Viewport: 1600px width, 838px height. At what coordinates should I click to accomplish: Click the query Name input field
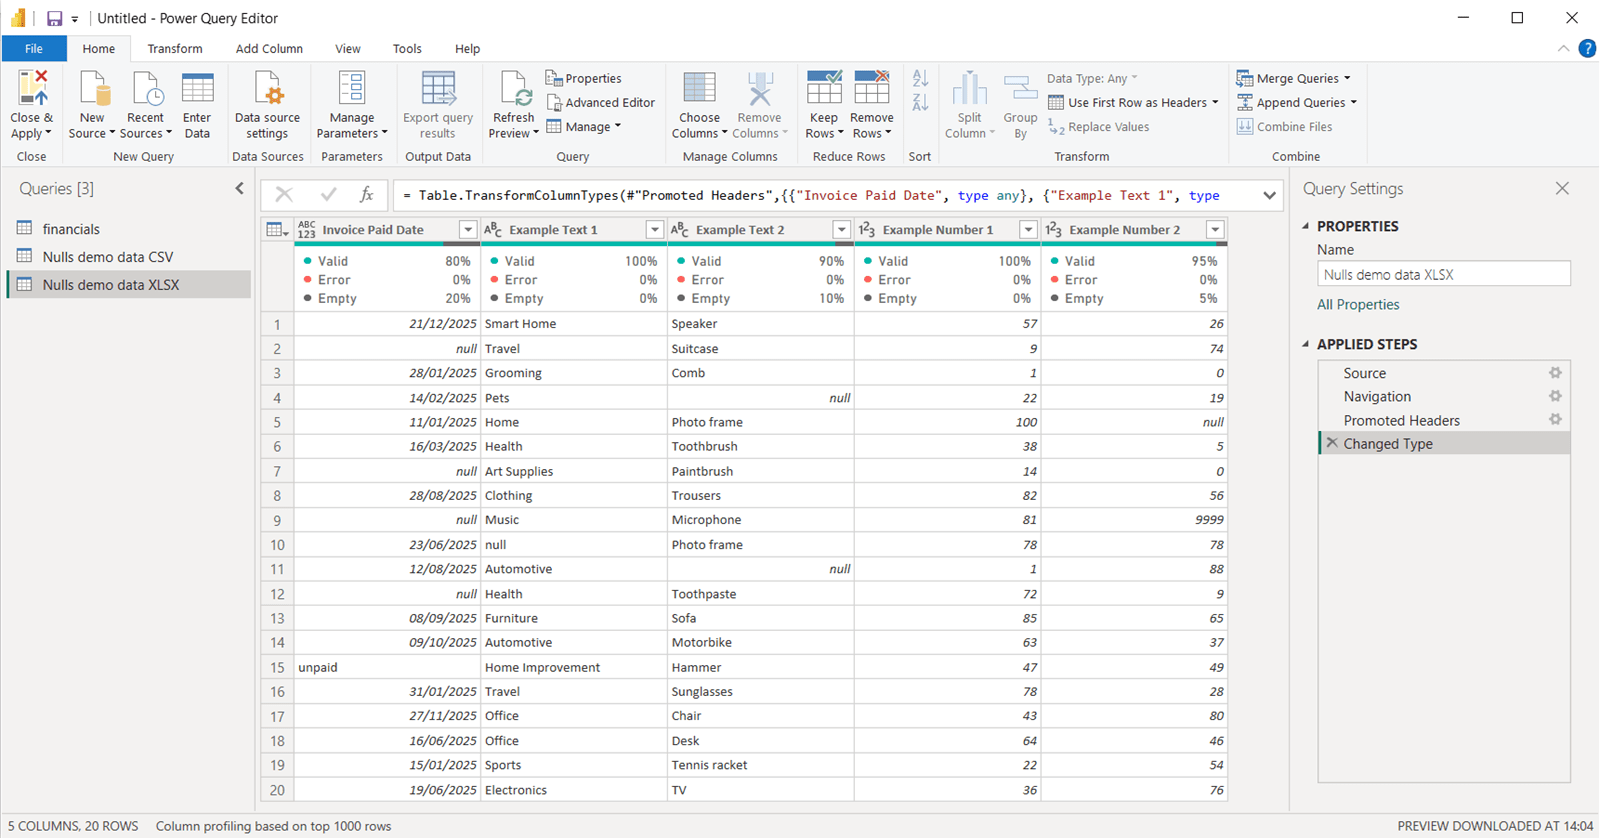1444,274
